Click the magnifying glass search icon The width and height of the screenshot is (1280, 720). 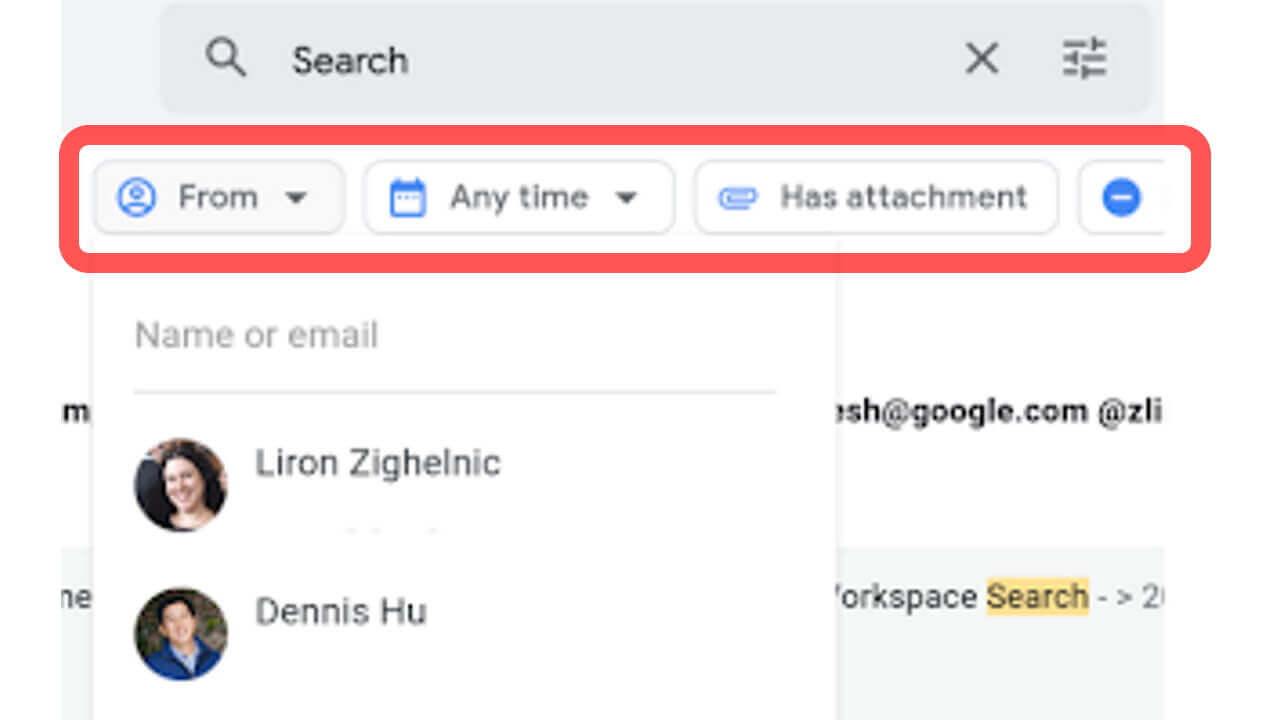coord(227,59)
